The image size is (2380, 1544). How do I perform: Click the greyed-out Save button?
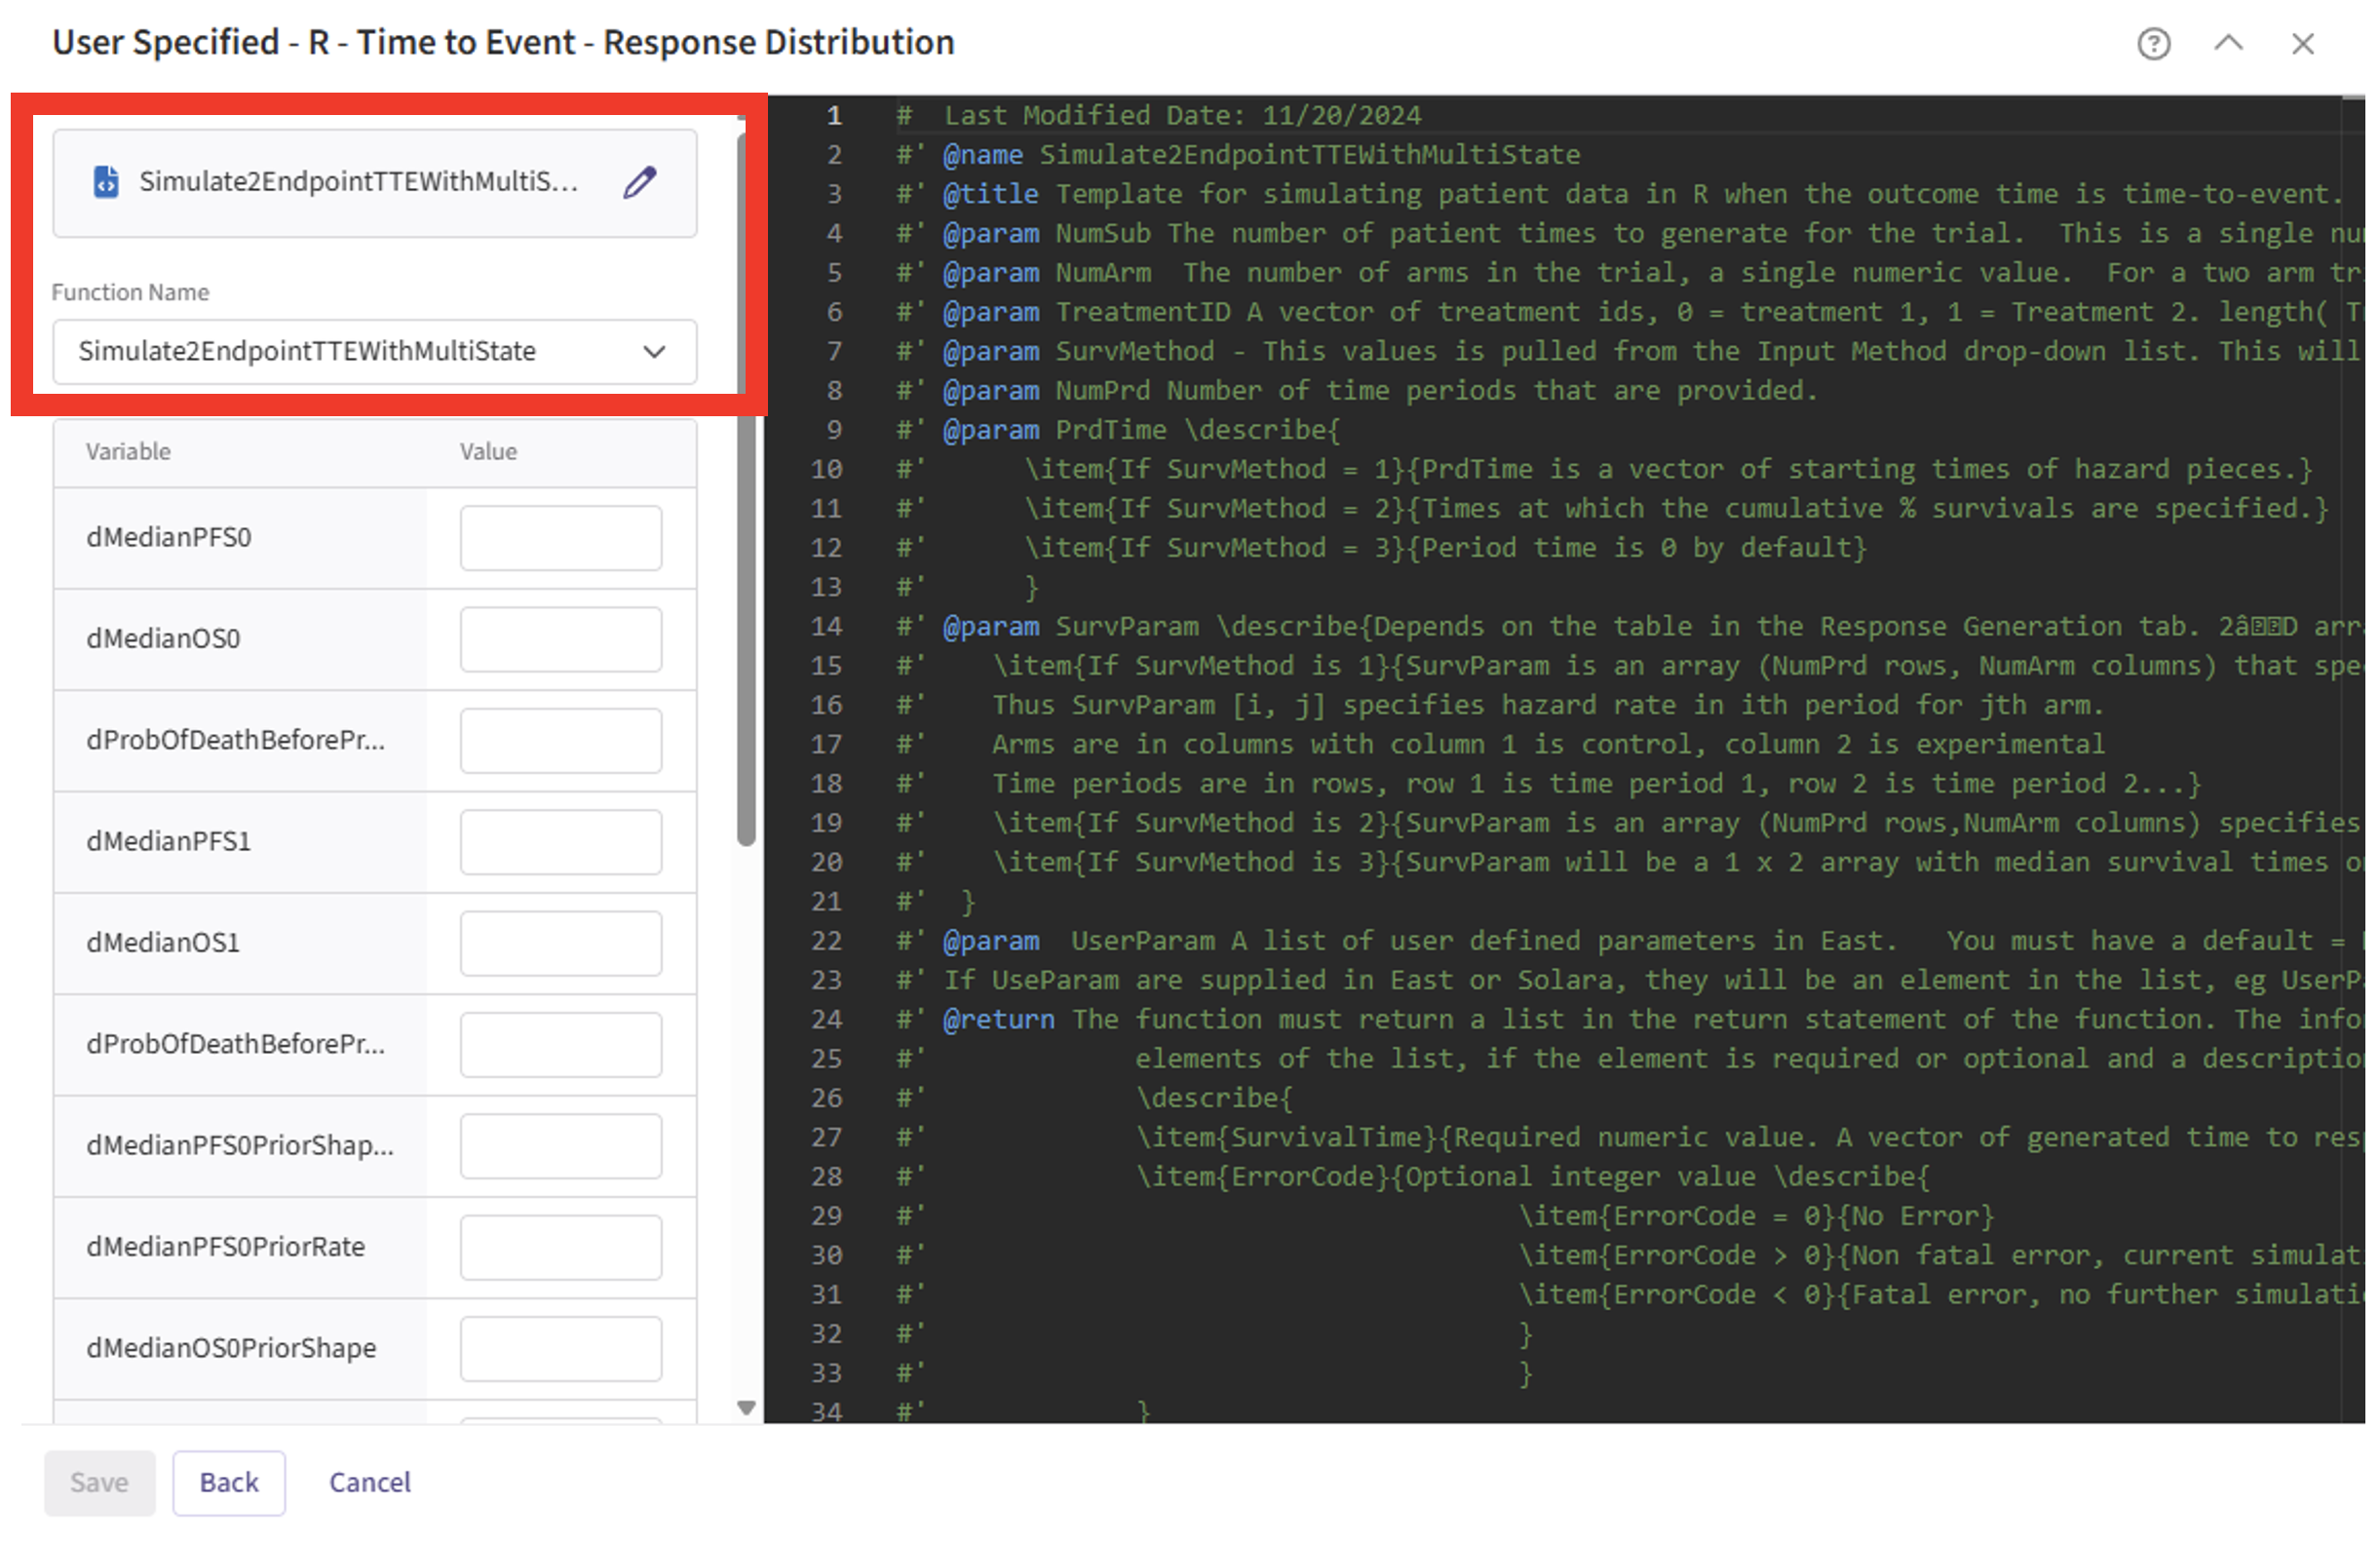pos(99,1482)
